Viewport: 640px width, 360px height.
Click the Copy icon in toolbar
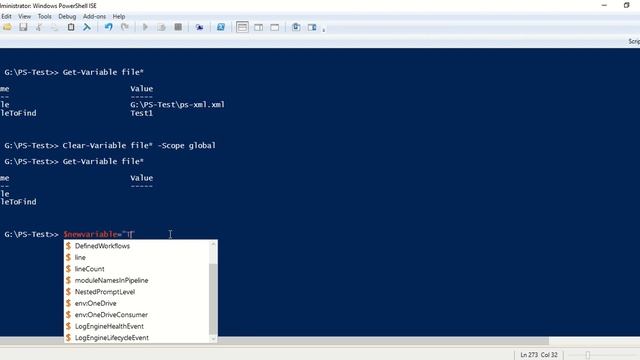point(55,27)
